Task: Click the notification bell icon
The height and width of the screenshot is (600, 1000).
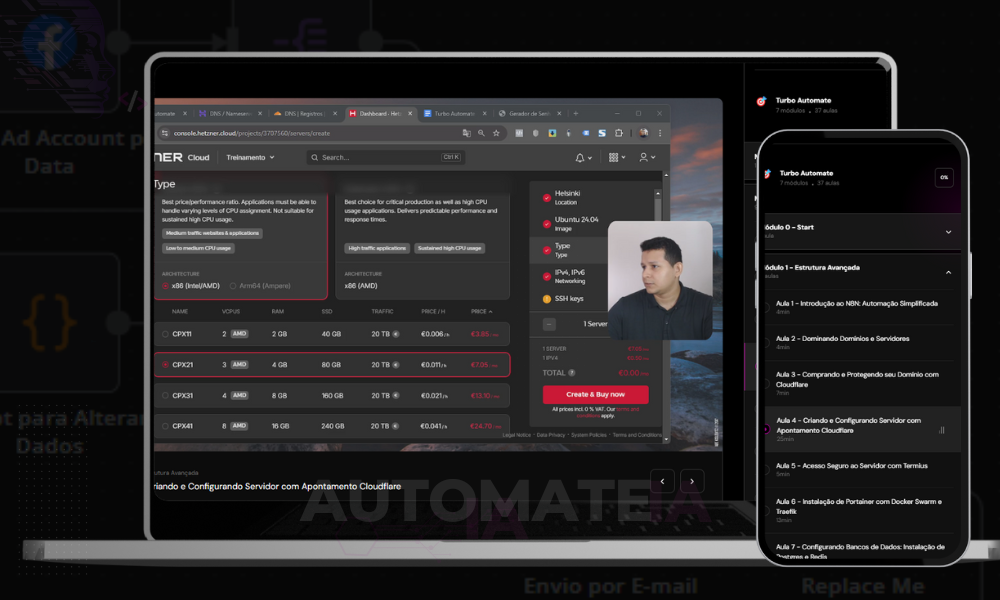Action: point(580,158)
